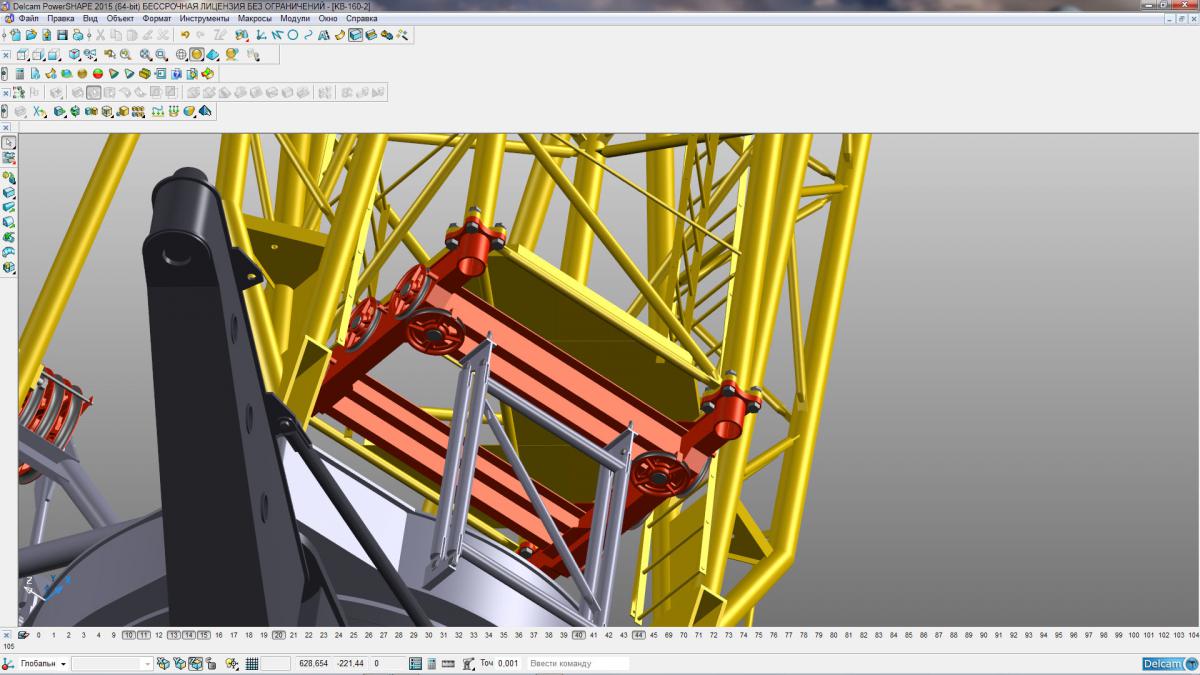
Task: Click the ruler measure icon in status bar
Action: coord(448,663)
